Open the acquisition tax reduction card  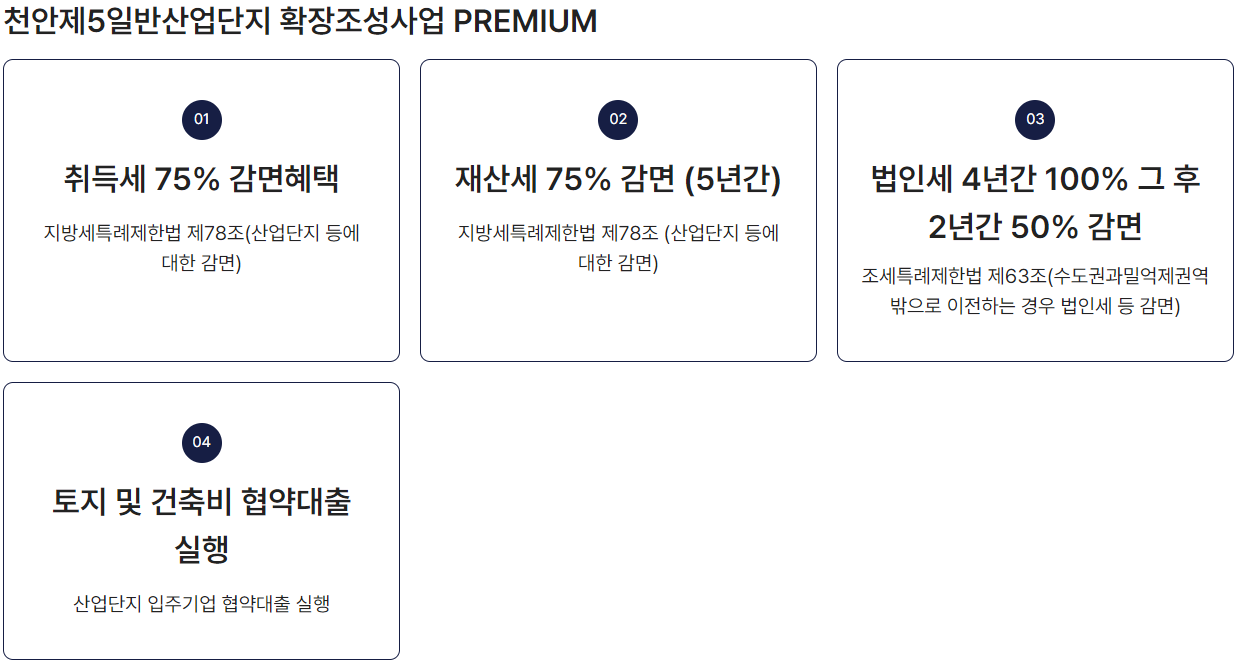coord(201,210)
